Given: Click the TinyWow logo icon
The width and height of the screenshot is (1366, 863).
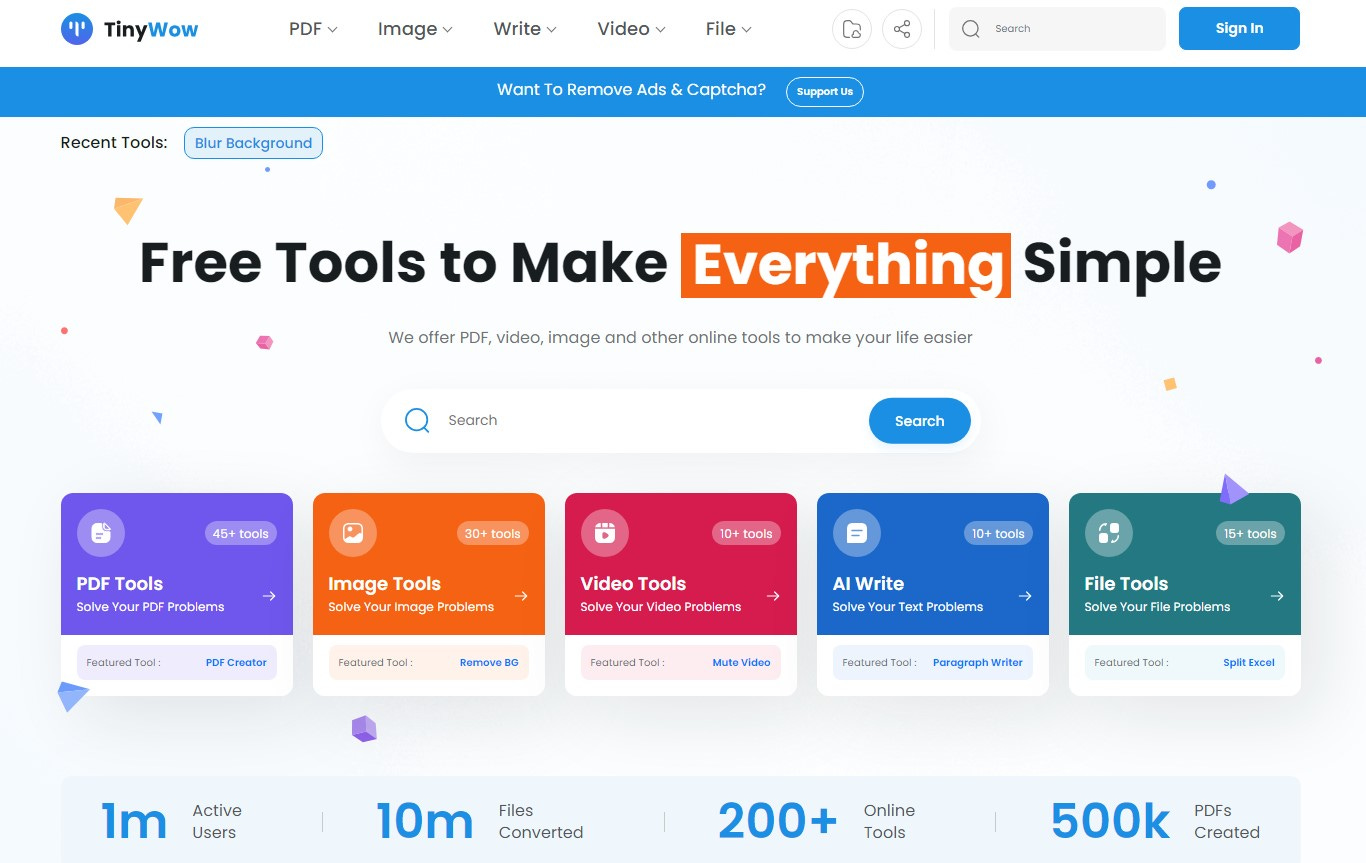Looking at the screenshot, I should point(77,29).
